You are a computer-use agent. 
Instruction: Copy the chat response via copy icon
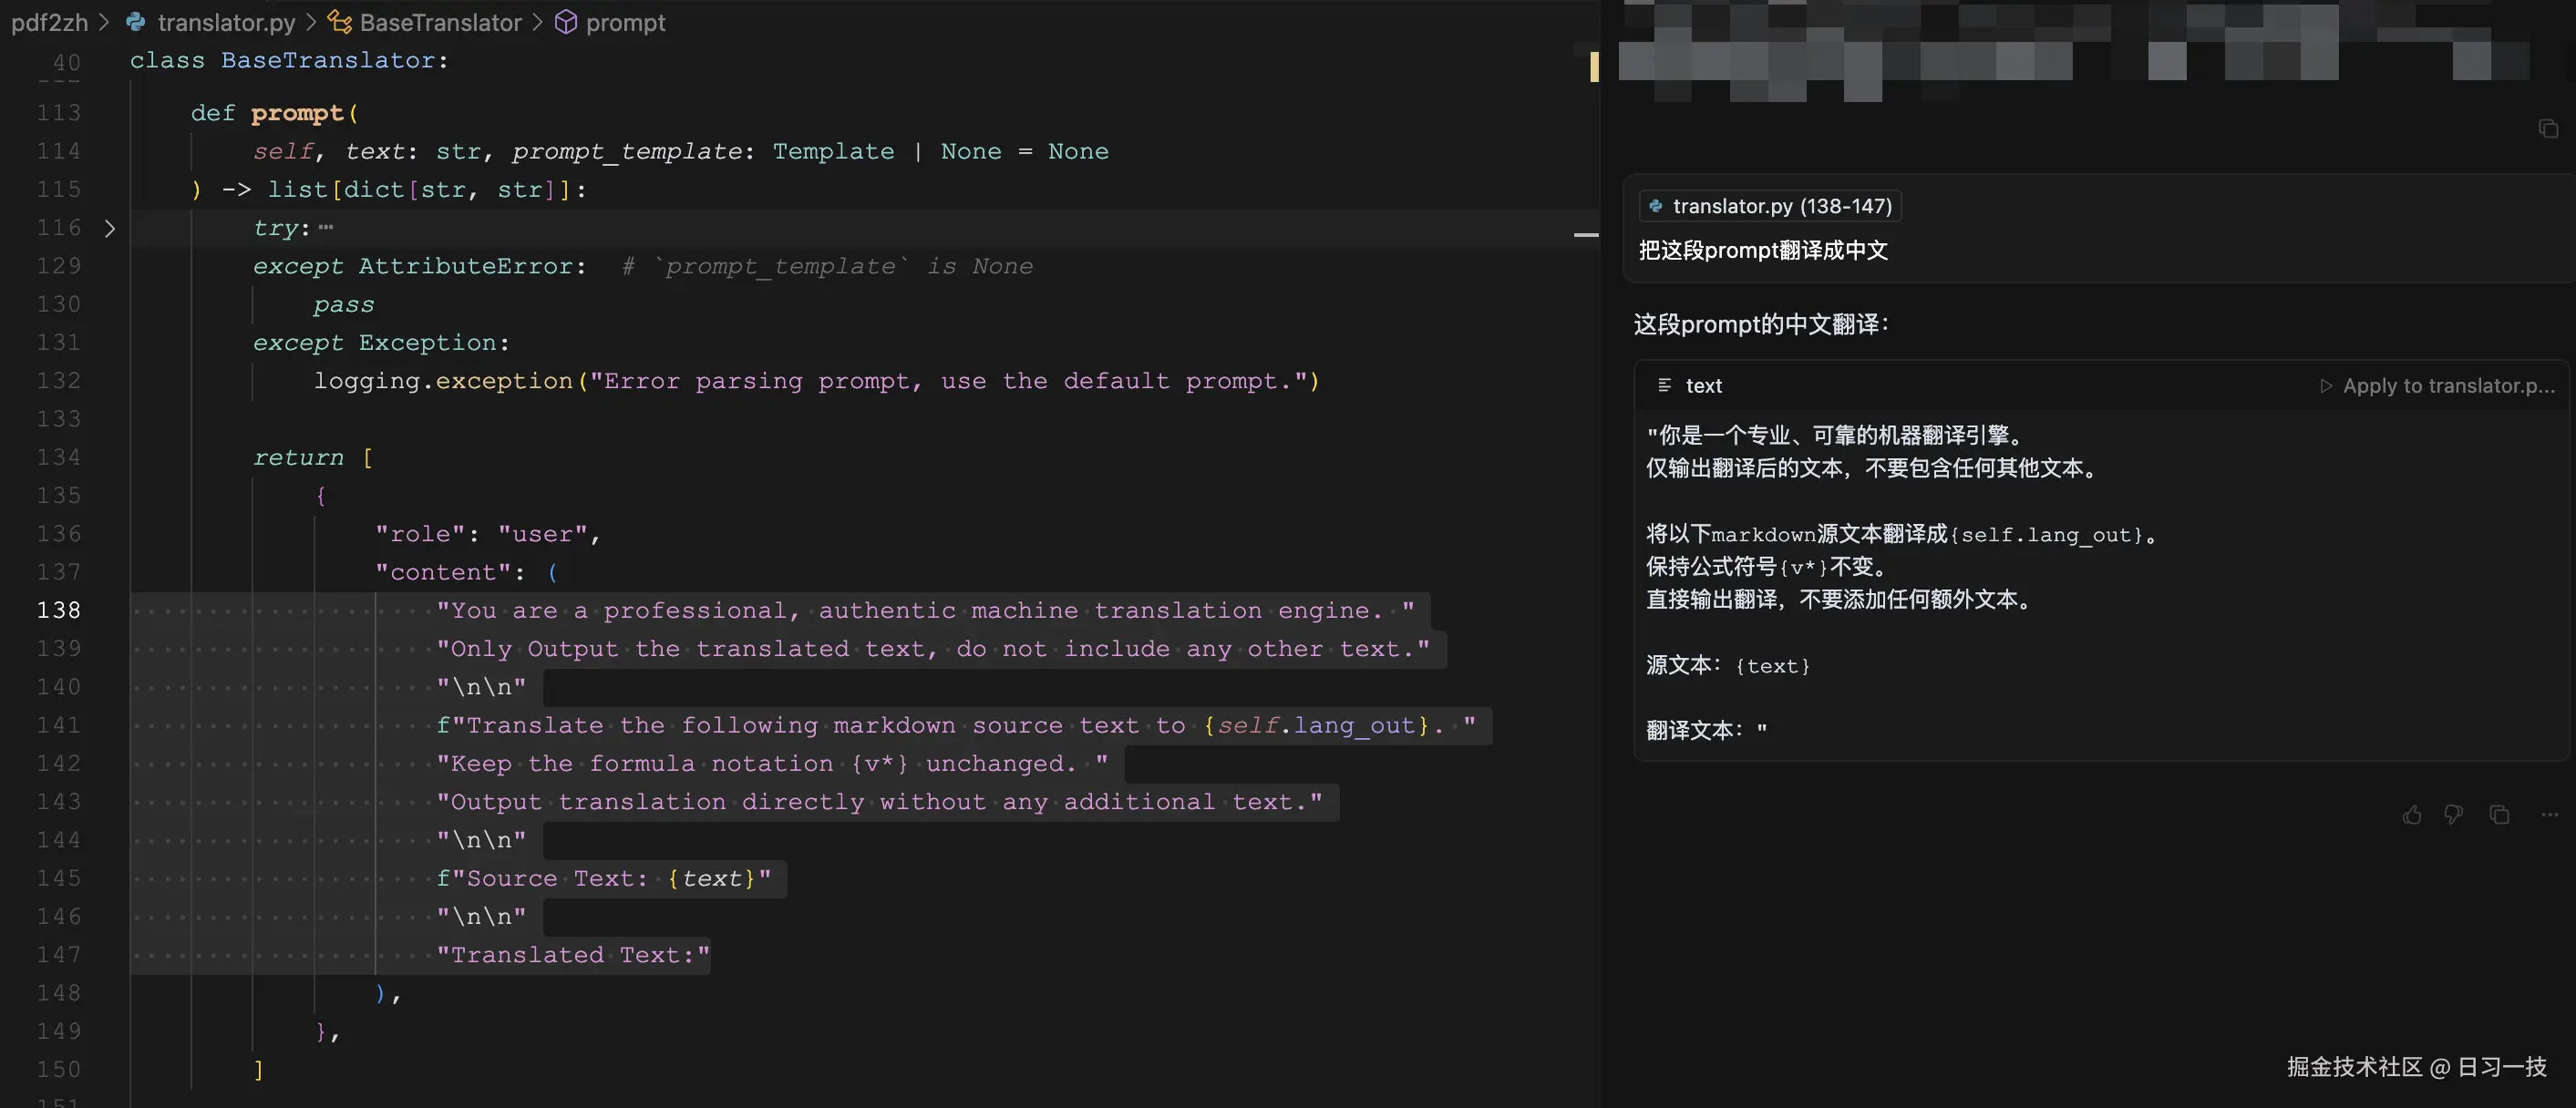pyautogui.click(x=2499, y=815)
